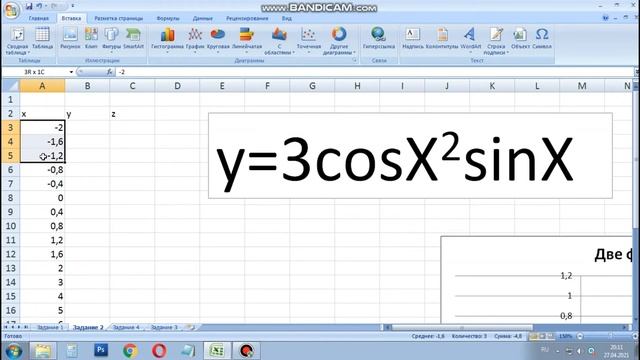Click the volume speaker tray icon
The image size is (640, 360).
tap(579, 351)
